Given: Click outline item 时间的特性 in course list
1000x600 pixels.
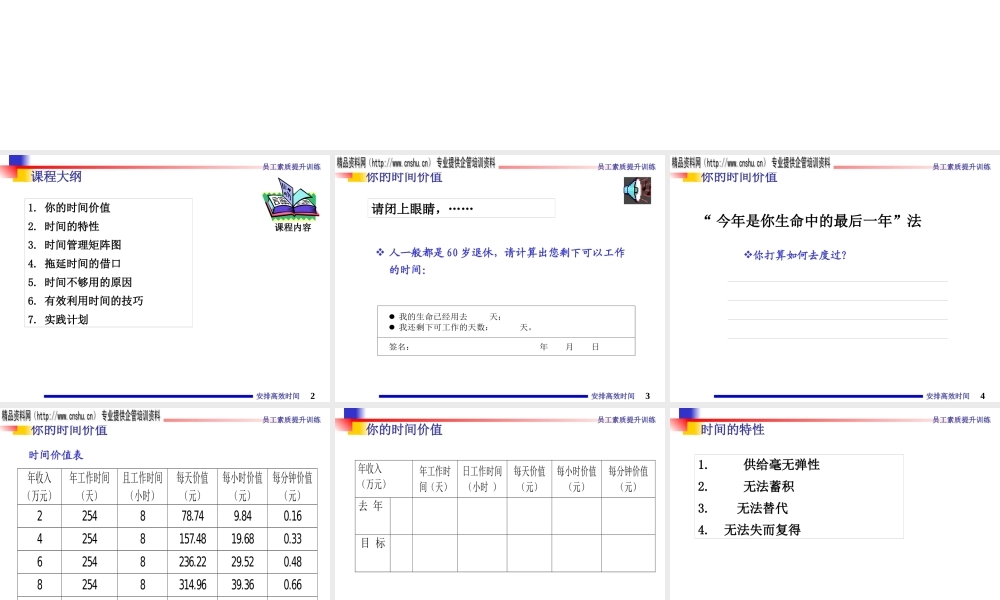Looking at the screenshot, I should [x=71, y=226].
